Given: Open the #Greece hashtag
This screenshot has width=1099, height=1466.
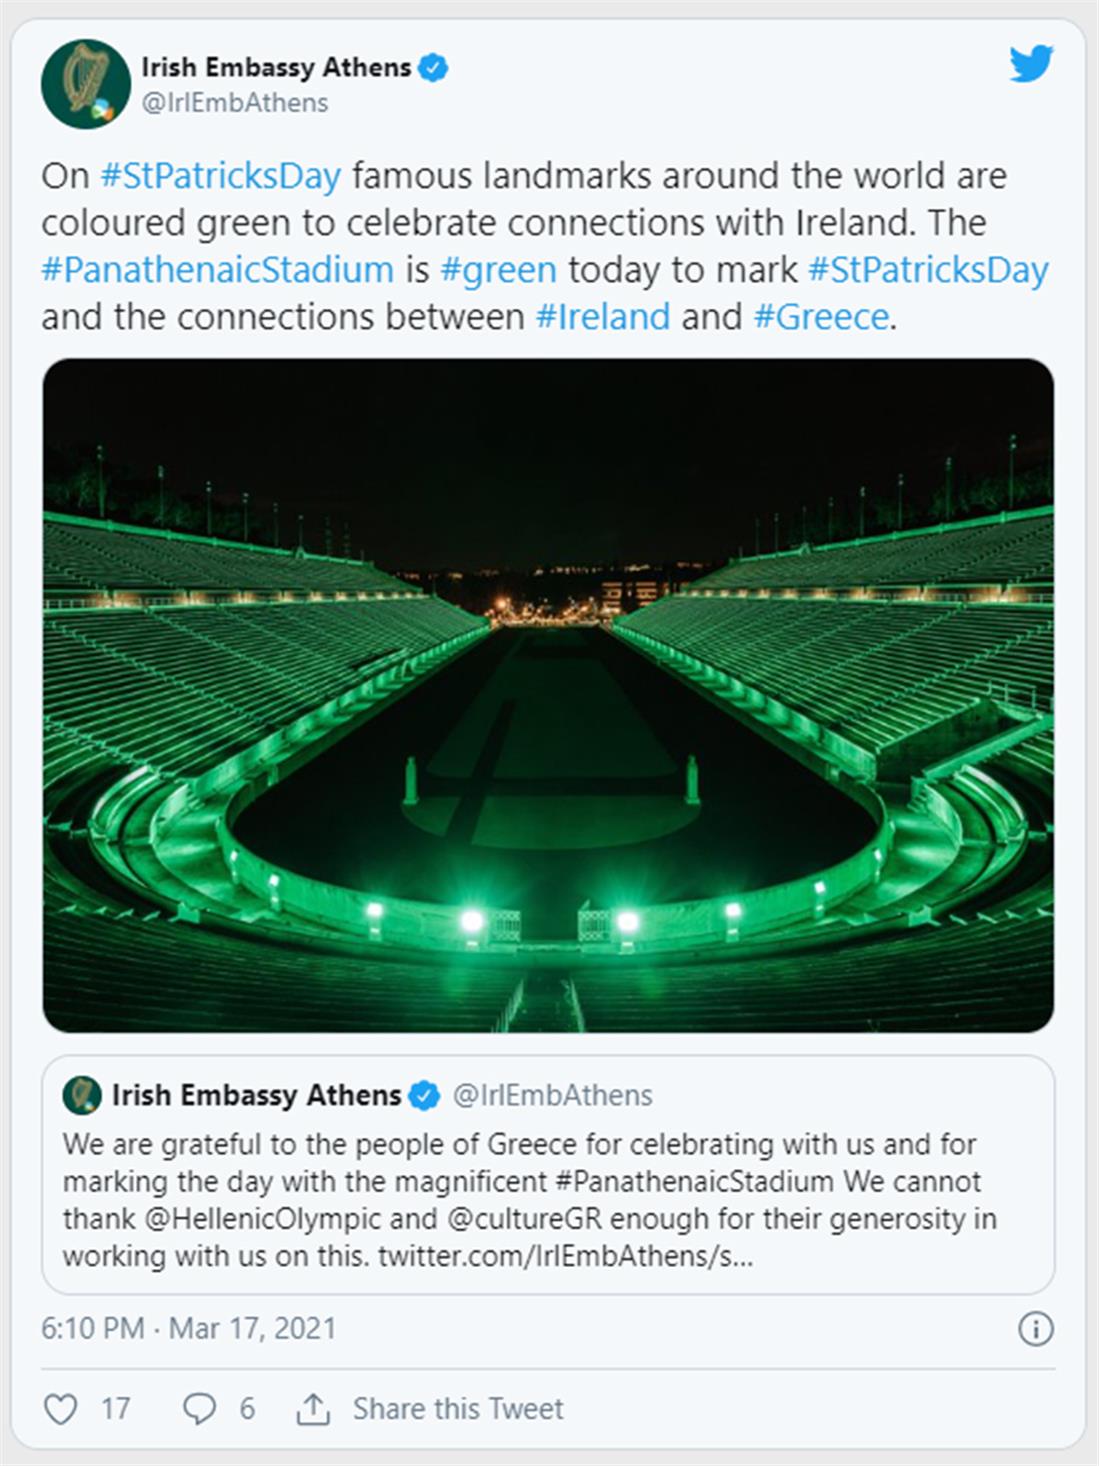Looking at the screenshot, I should [821, 317].
